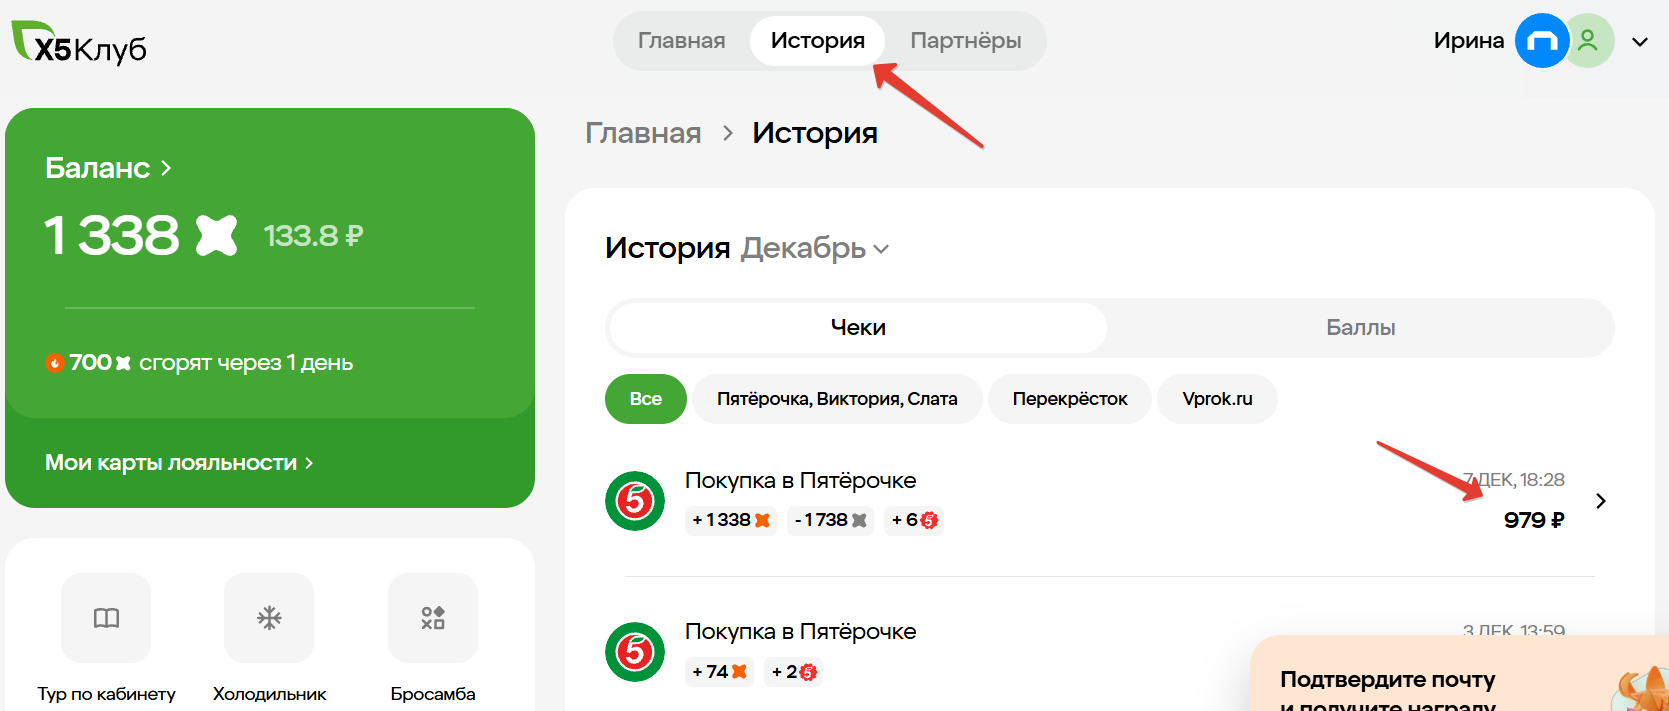Switch to the Чеки tab

pyautogui.click(x=858, y=328)
